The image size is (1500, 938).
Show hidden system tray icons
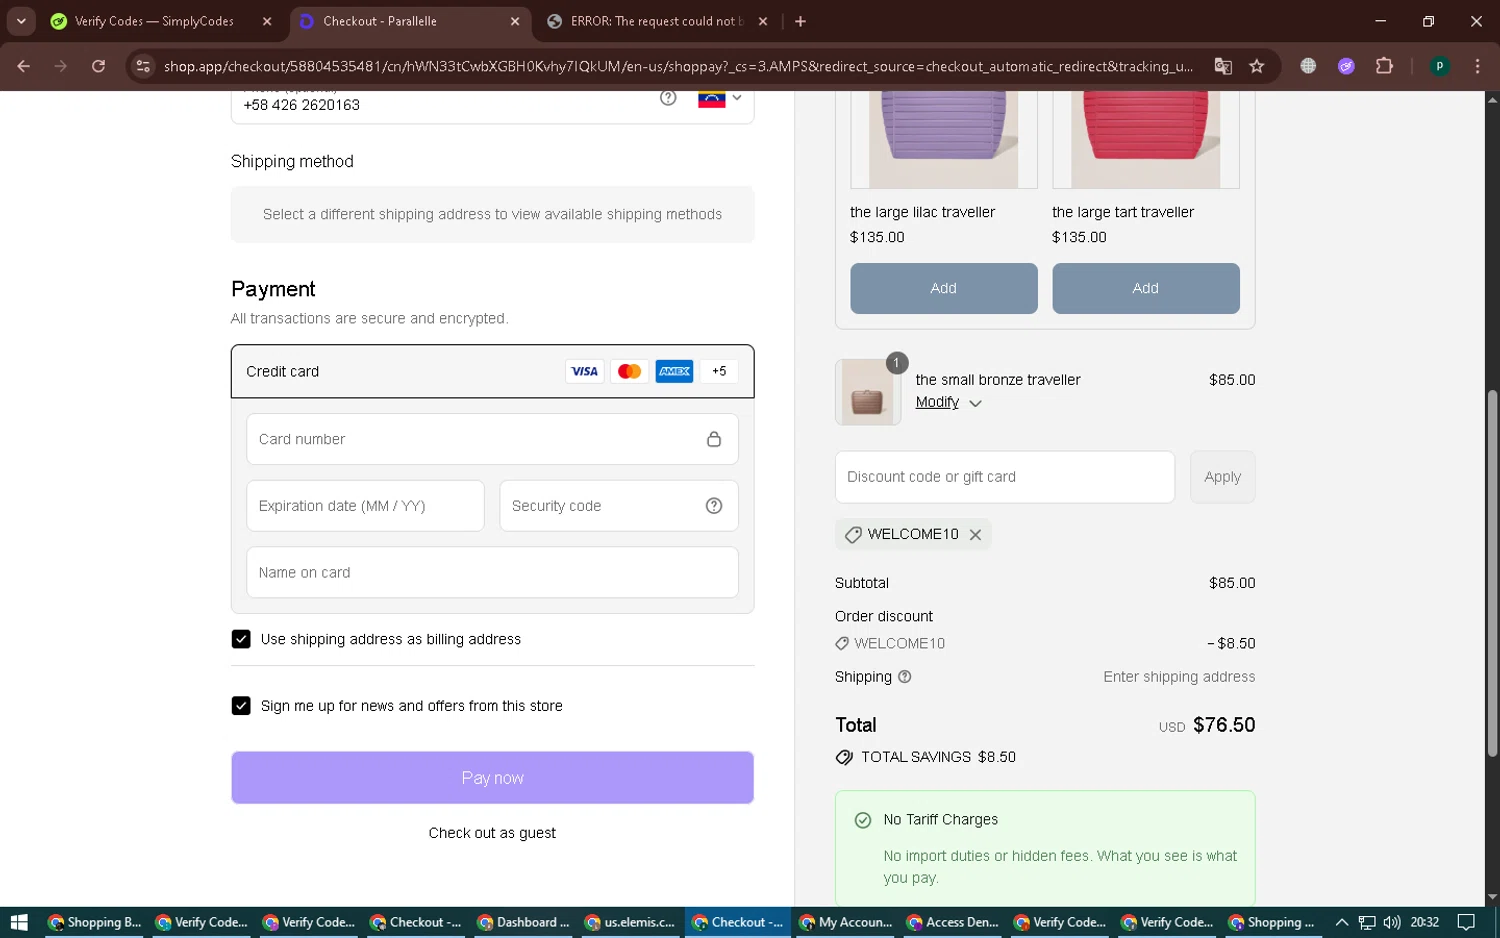(x=1342, y=922)
